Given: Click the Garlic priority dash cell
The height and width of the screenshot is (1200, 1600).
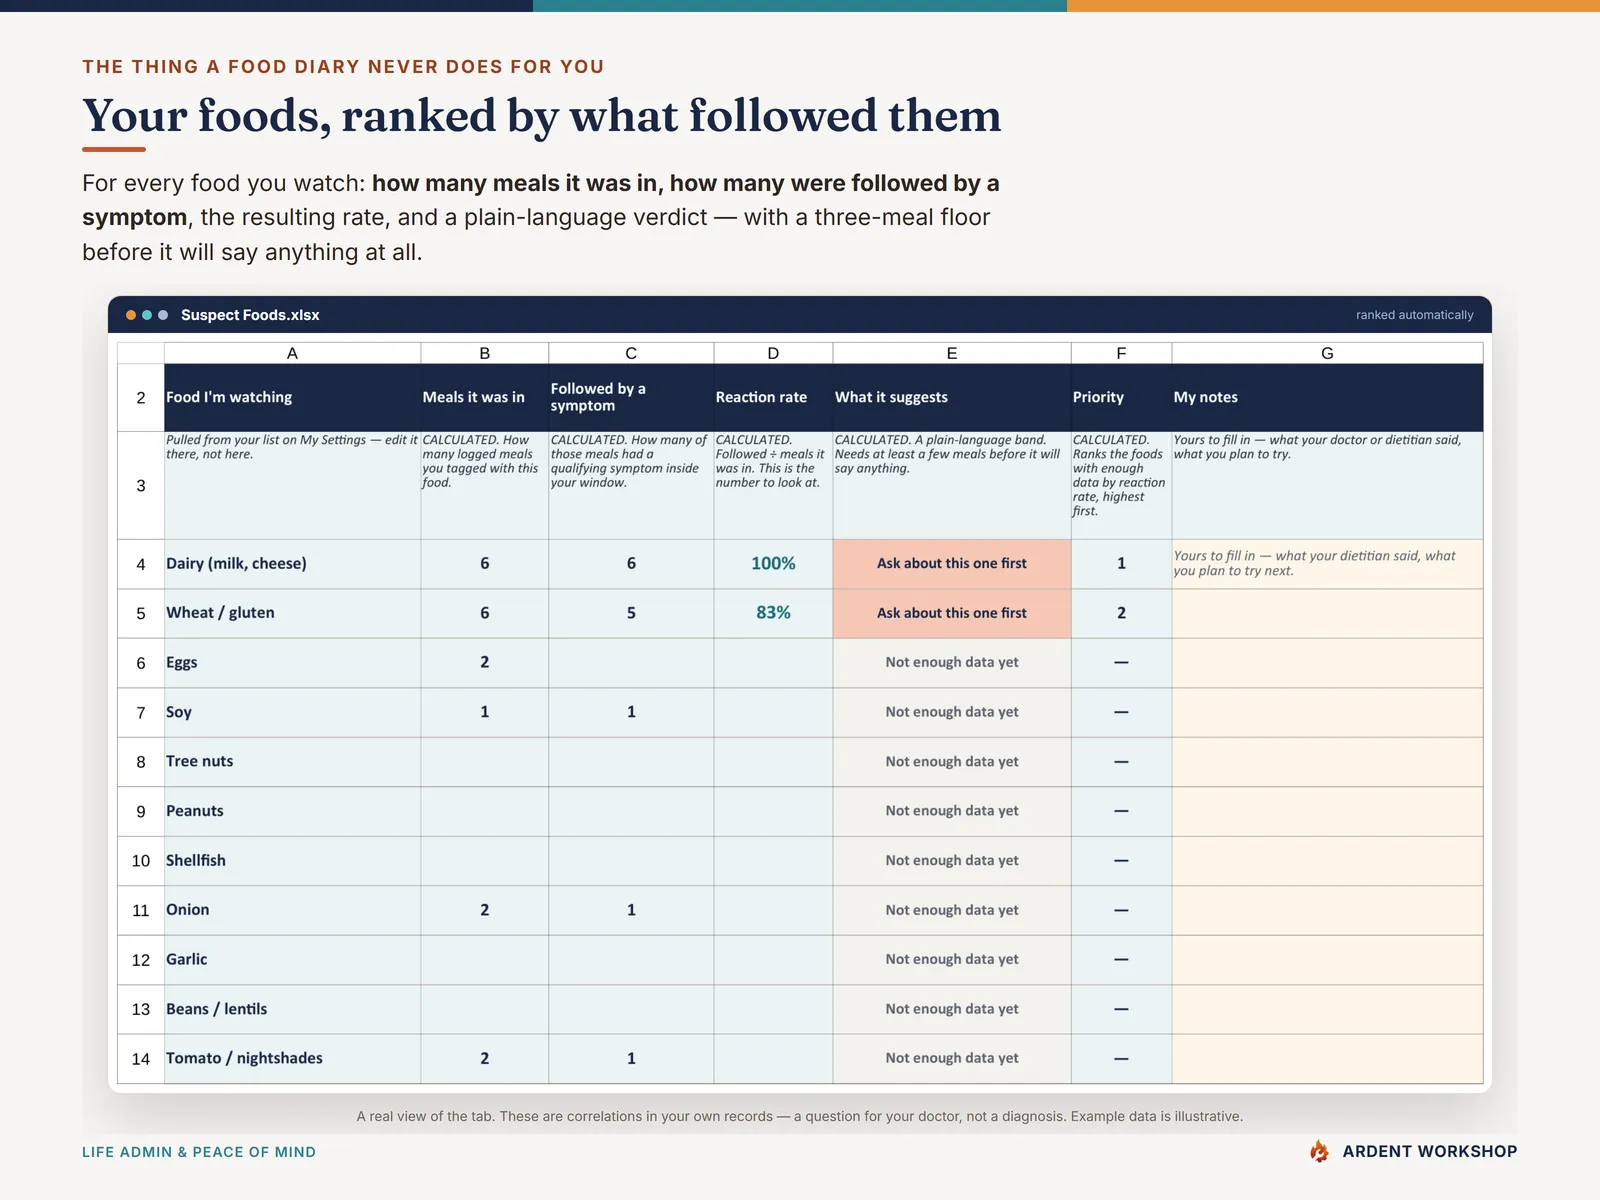Looking at the screenshot, I should coord(1121,960).
